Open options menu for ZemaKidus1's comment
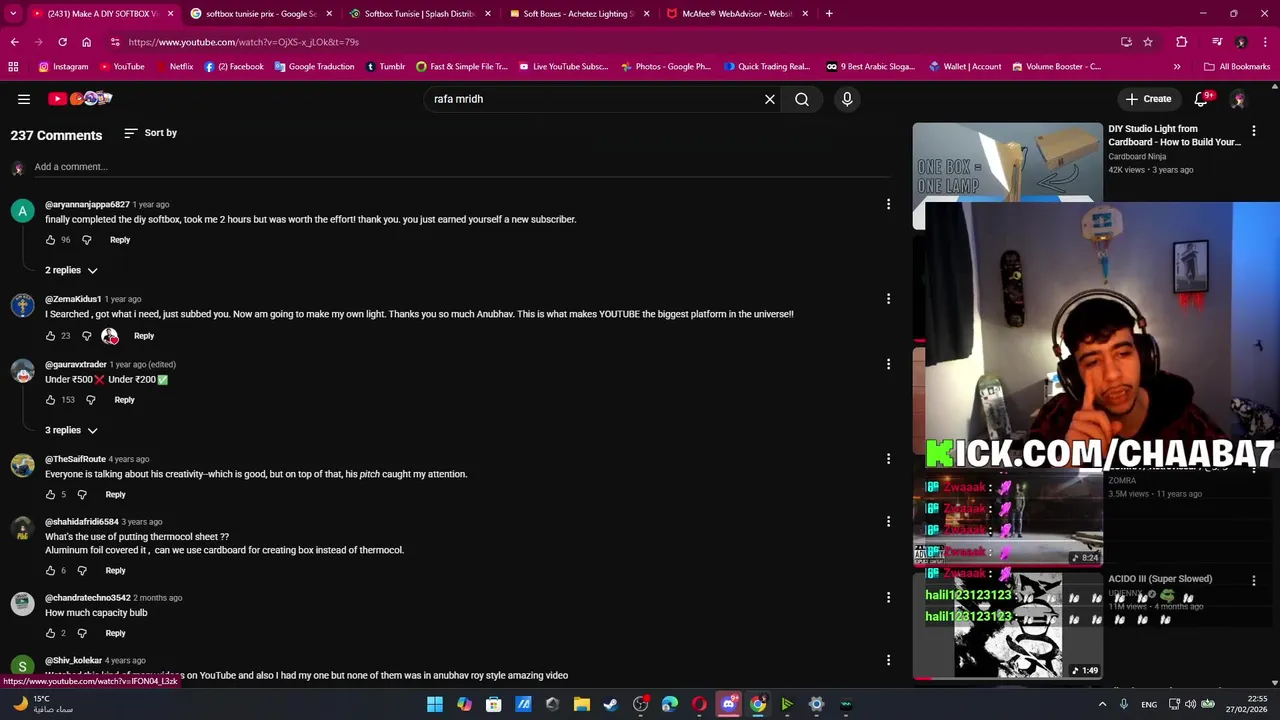 point(888,299)
